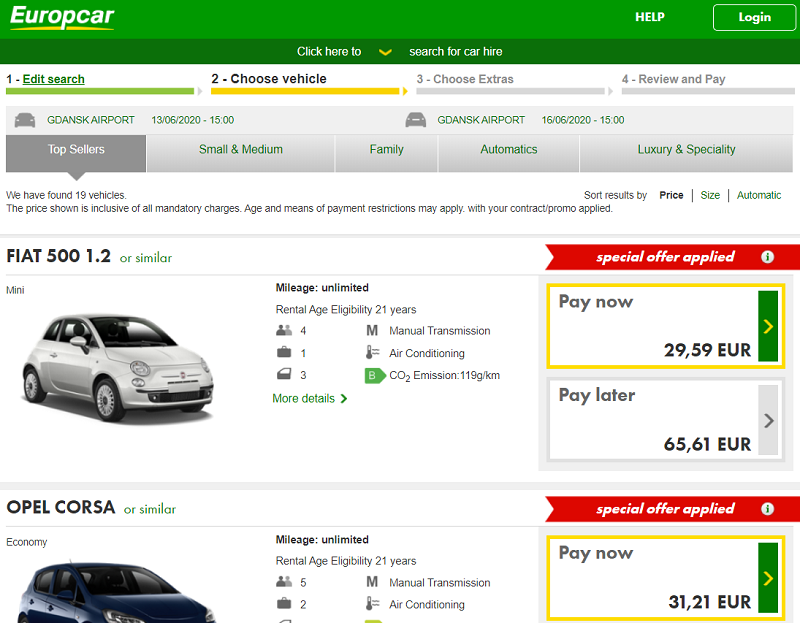Open More details for the Fiat 500

(x=310, y=398)
